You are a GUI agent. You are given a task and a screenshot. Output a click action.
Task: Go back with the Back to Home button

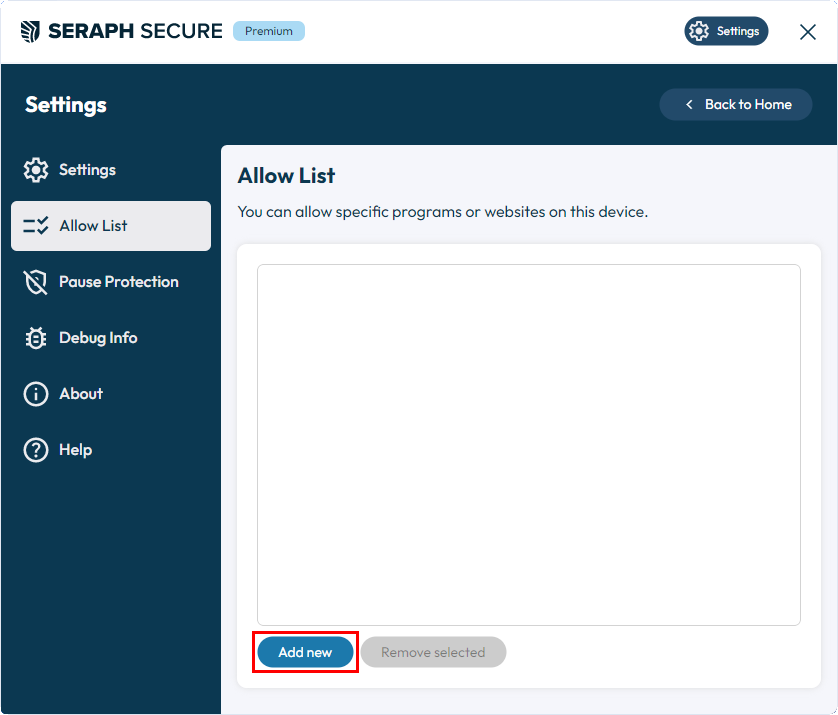tap(735, 104)
